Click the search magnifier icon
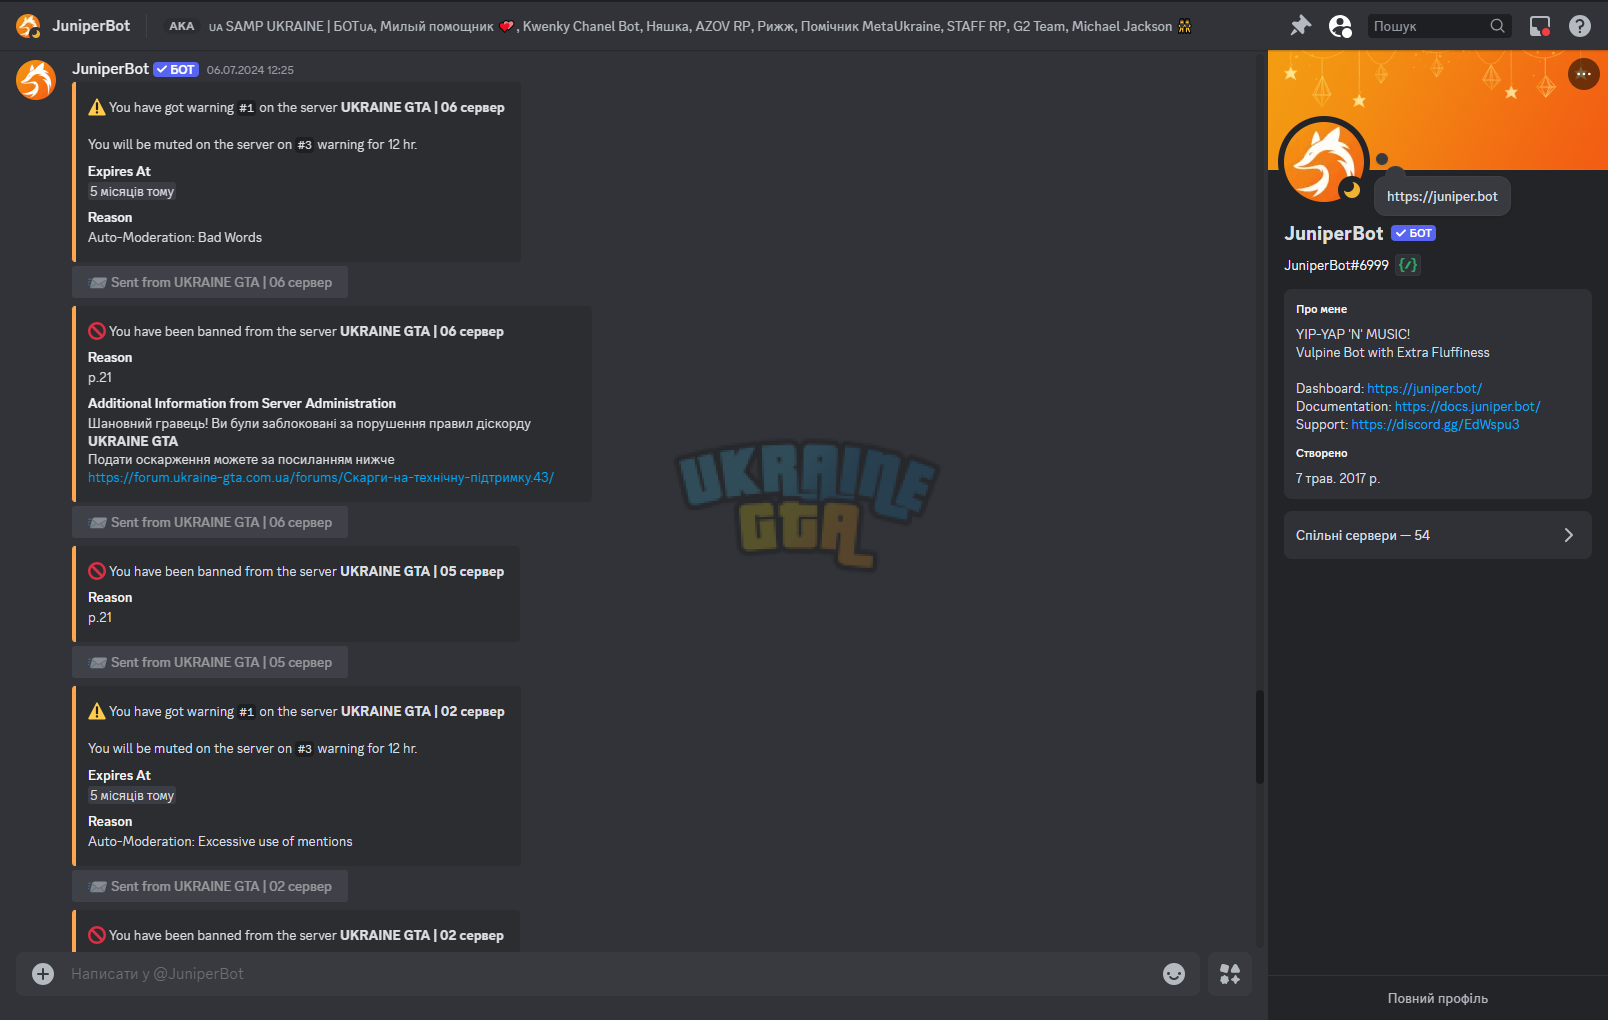Screen dimensions: 1608x1020 [x=1497, y=26]
